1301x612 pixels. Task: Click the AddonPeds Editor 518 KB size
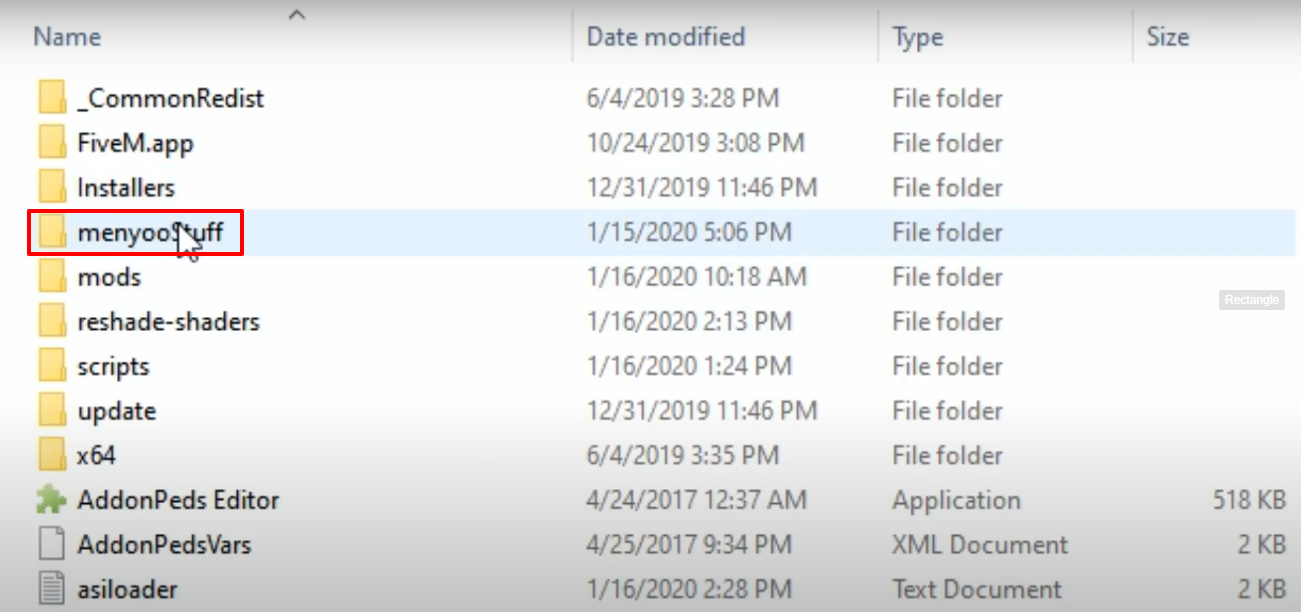click(1249, 500)
